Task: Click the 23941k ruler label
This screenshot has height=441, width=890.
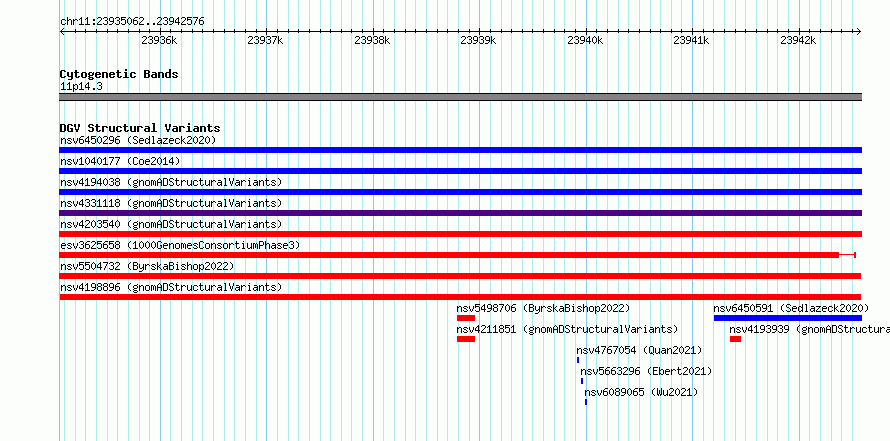Action: (x=692, y=40)
